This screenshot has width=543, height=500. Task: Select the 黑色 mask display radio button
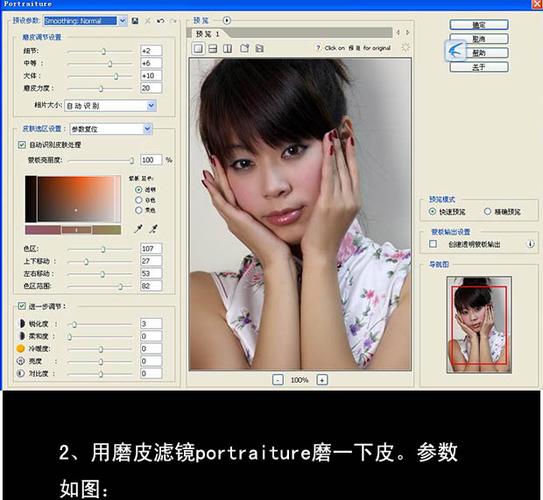(x=139, y=210)
